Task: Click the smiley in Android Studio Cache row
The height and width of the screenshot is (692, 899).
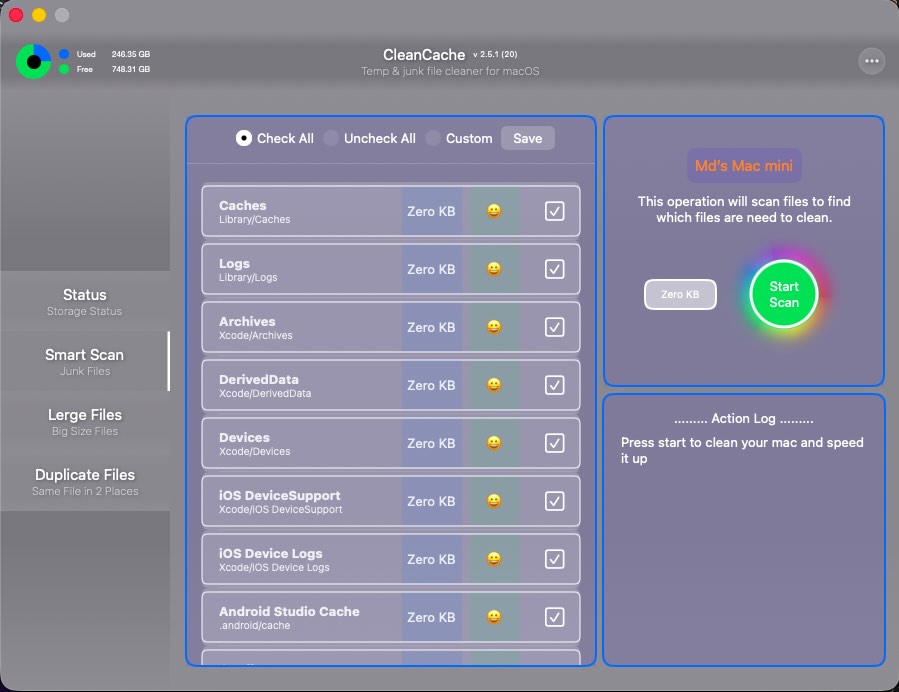Action: 494,617
